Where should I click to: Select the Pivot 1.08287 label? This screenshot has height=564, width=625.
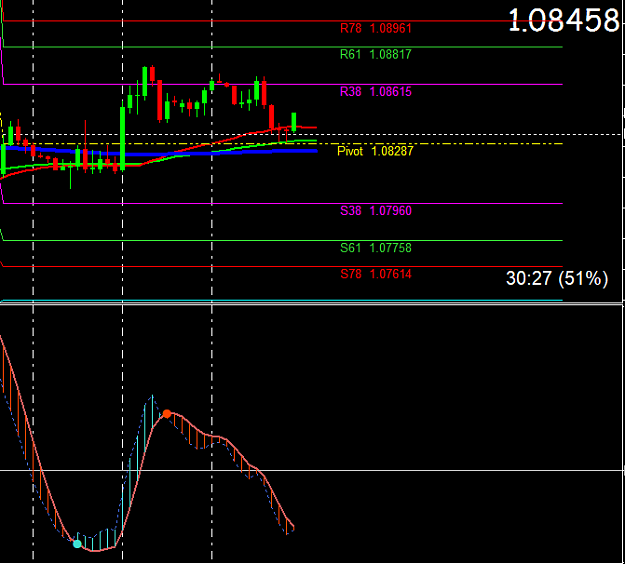click(x=375, y=151)
